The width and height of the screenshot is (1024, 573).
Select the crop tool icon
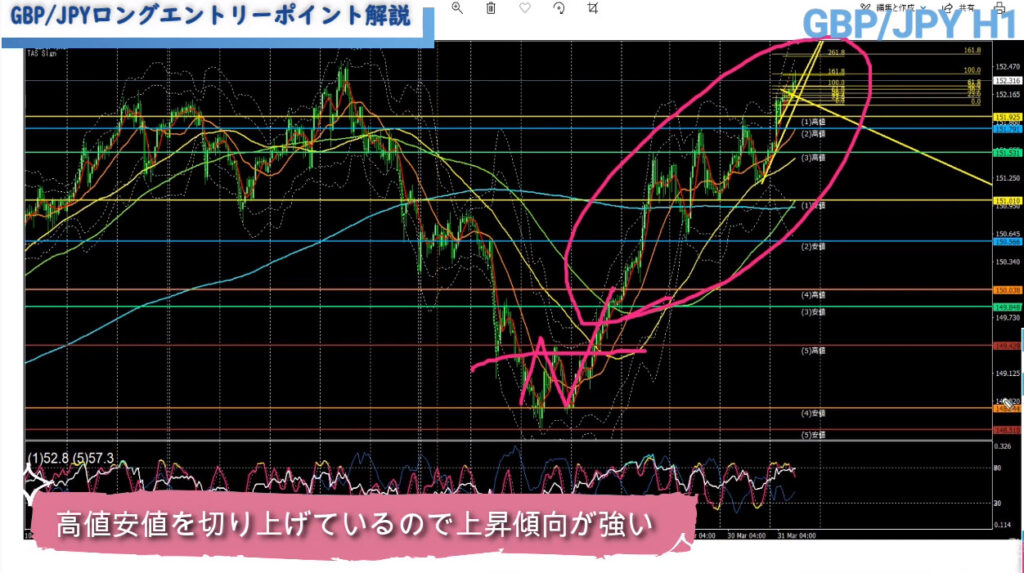[x=594, y=8]
